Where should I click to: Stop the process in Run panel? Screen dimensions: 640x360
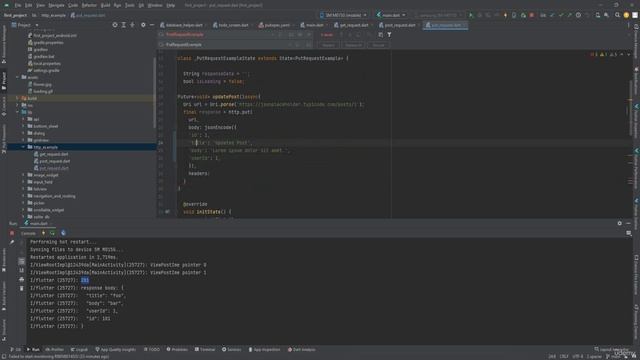tap(12, 233)
